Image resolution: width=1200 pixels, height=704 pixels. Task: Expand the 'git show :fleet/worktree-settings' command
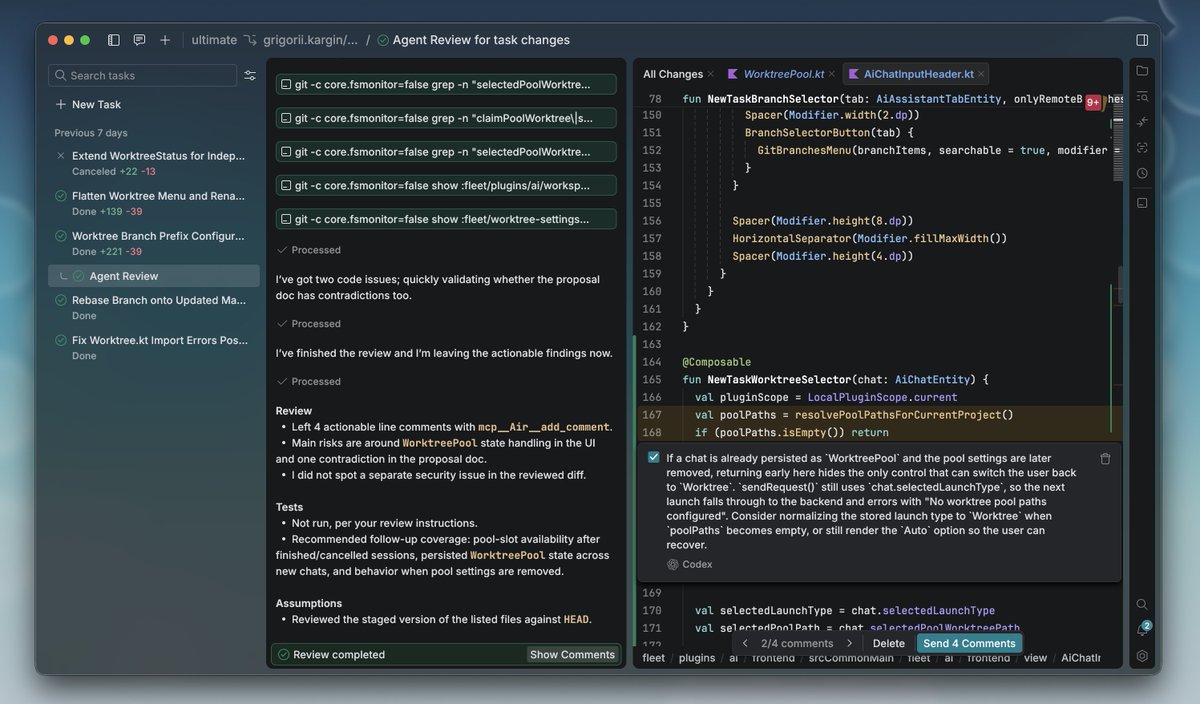[x=446, y=218]
